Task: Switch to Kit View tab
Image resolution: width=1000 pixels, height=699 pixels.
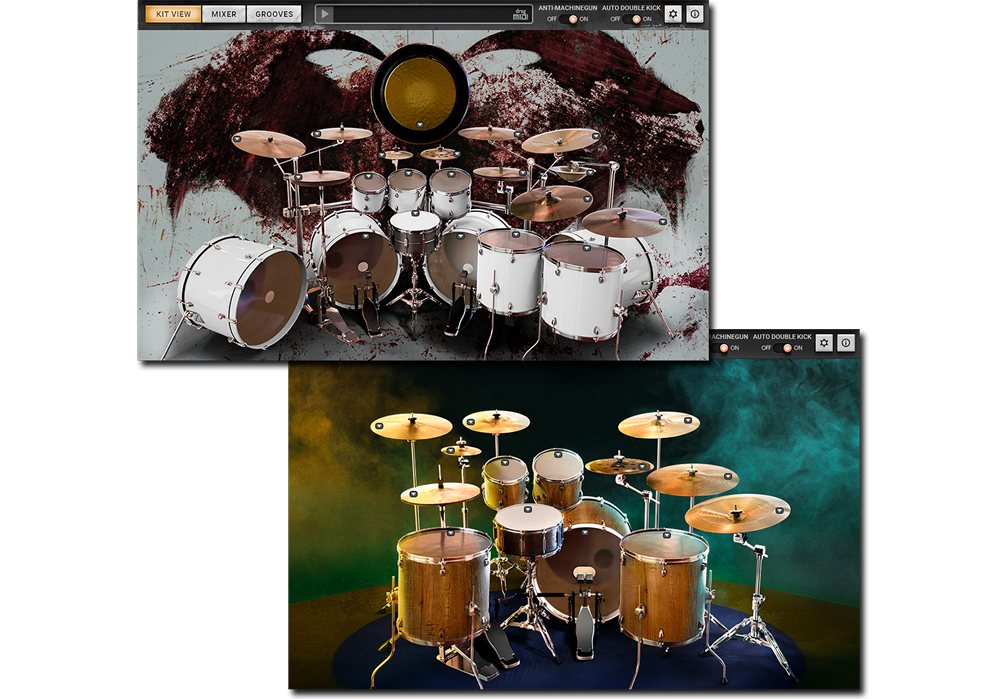Action: click(173, 14)
